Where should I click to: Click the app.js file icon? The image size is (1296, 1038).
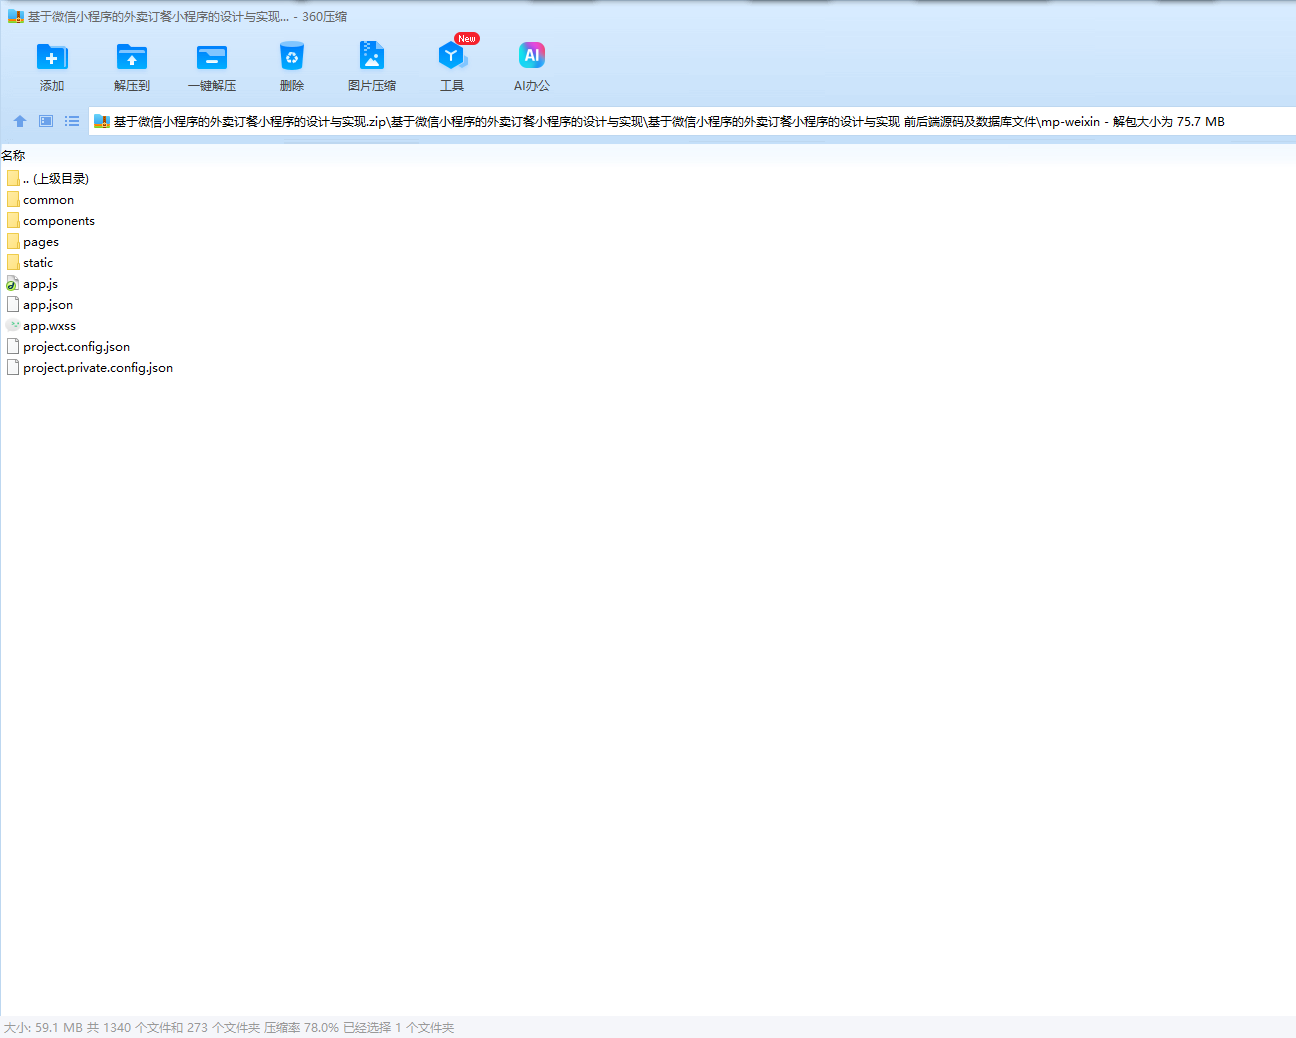pos(13,283)
